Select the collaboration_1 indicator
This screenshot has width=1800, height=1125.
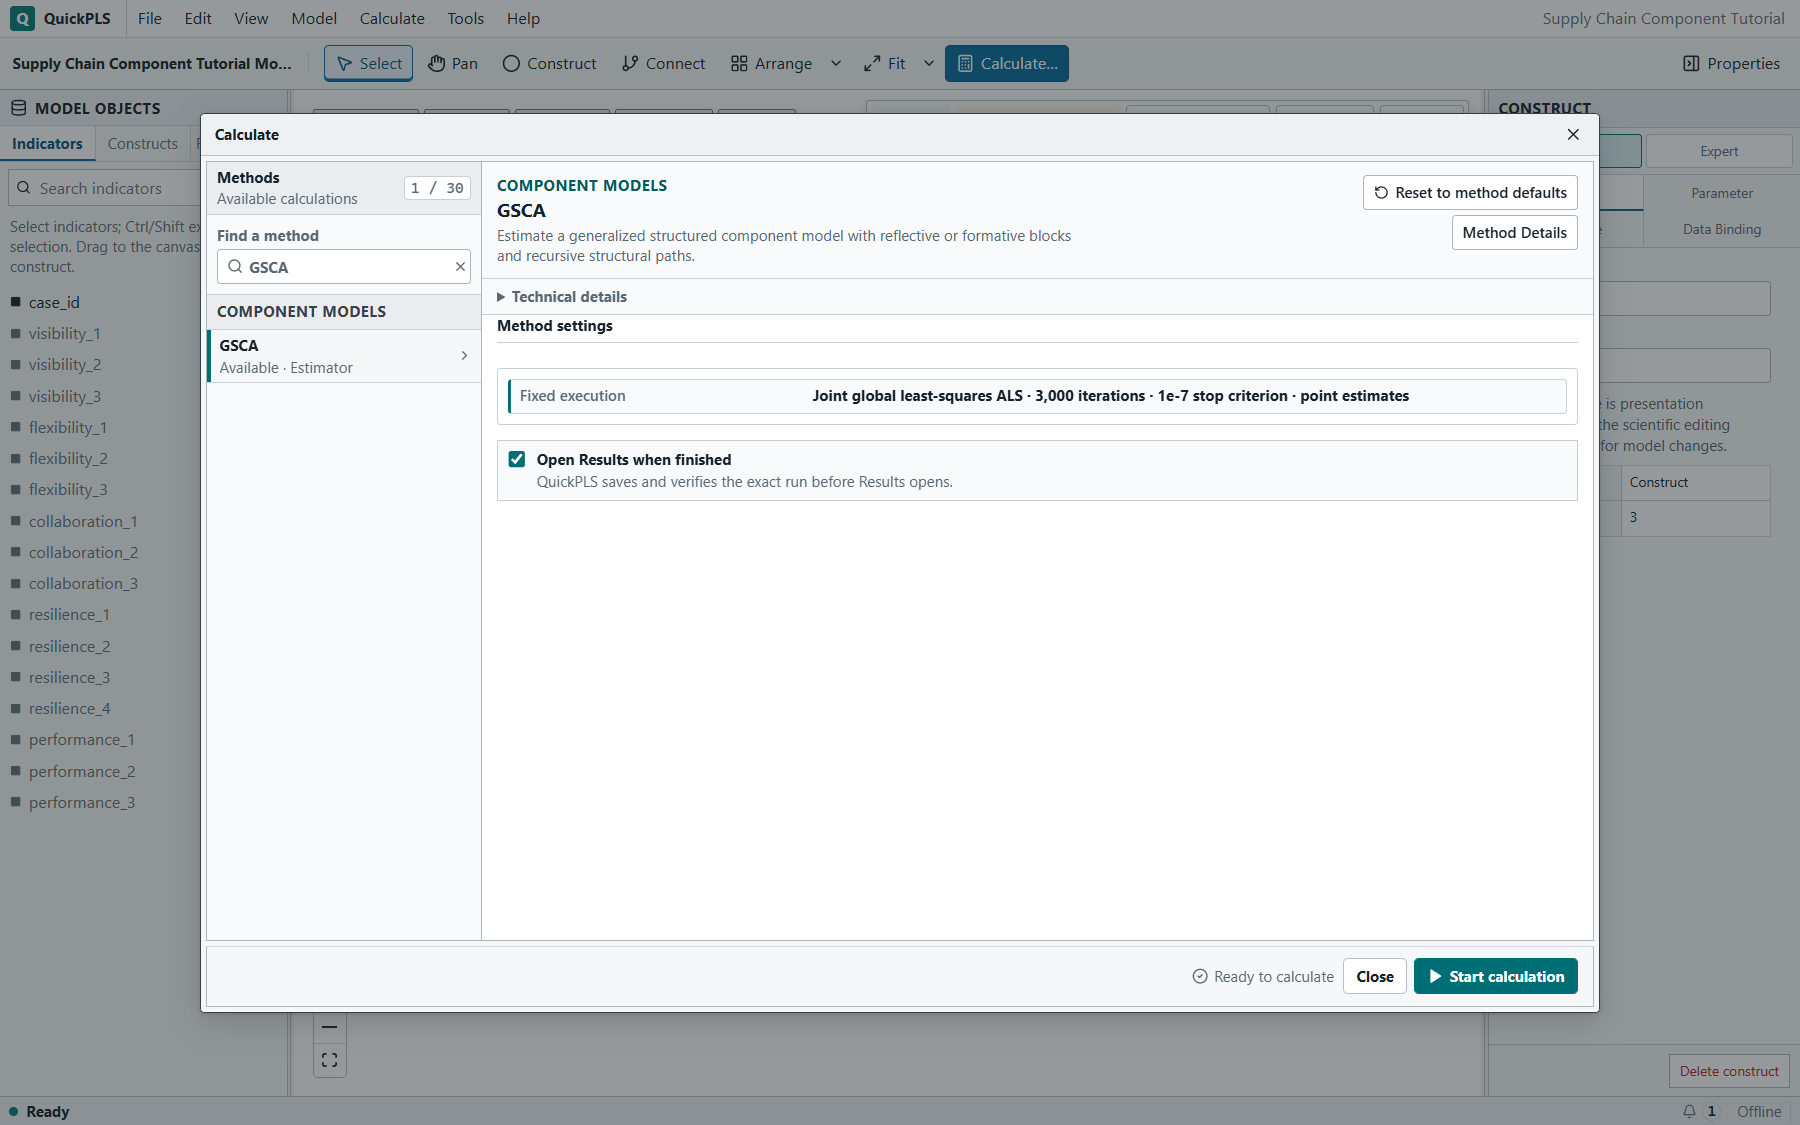click(x=83, y=522)
